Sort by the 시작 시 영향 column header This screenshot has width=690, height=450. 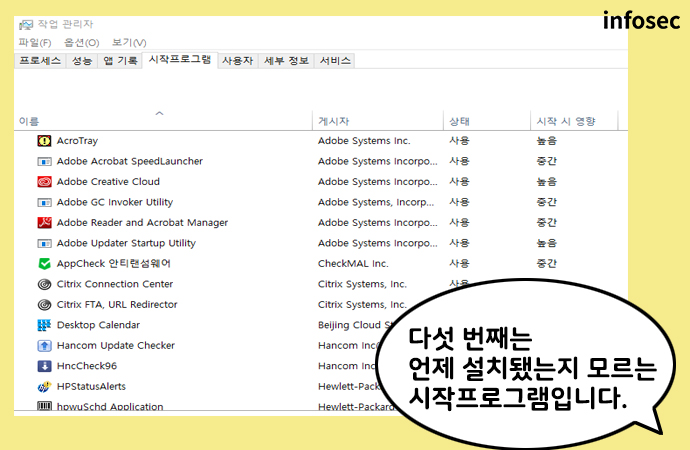tap(574, 121)
